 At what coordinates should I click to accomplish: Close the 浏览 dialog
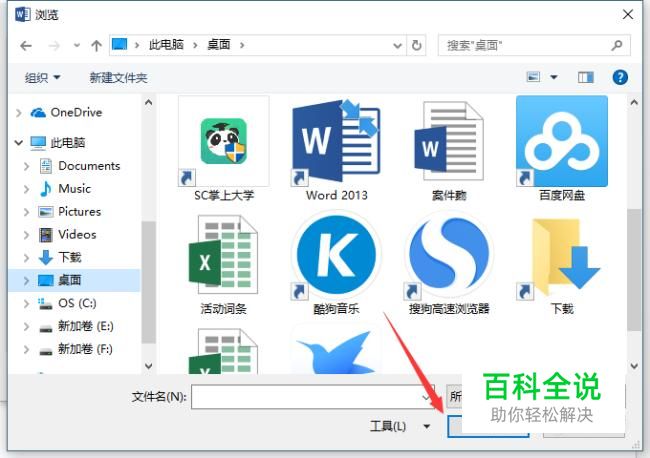[628, 14]
